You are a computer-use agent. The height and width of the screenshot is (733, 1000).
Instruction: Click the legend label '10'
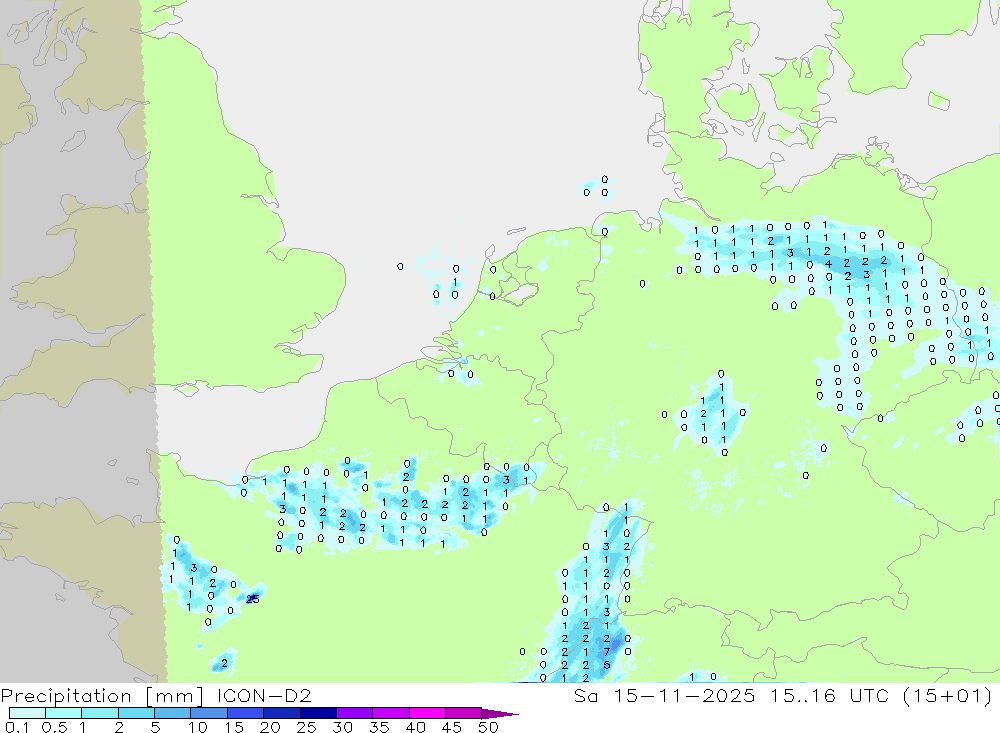click(x=198, y=727)
